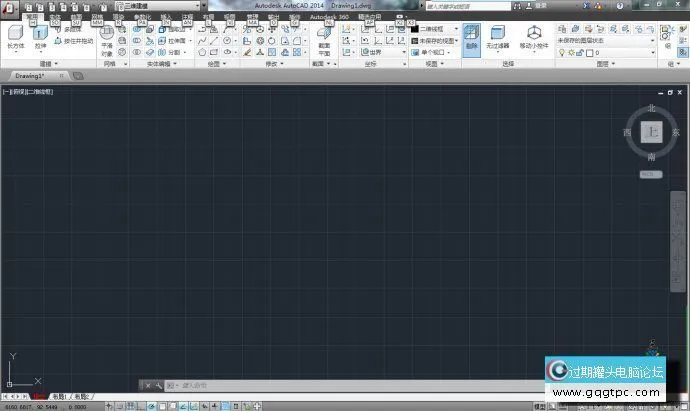The image size is (690, 411).
Task: Open the 未保存的图层状态 layer state dropdown
Action: point(606,40)
